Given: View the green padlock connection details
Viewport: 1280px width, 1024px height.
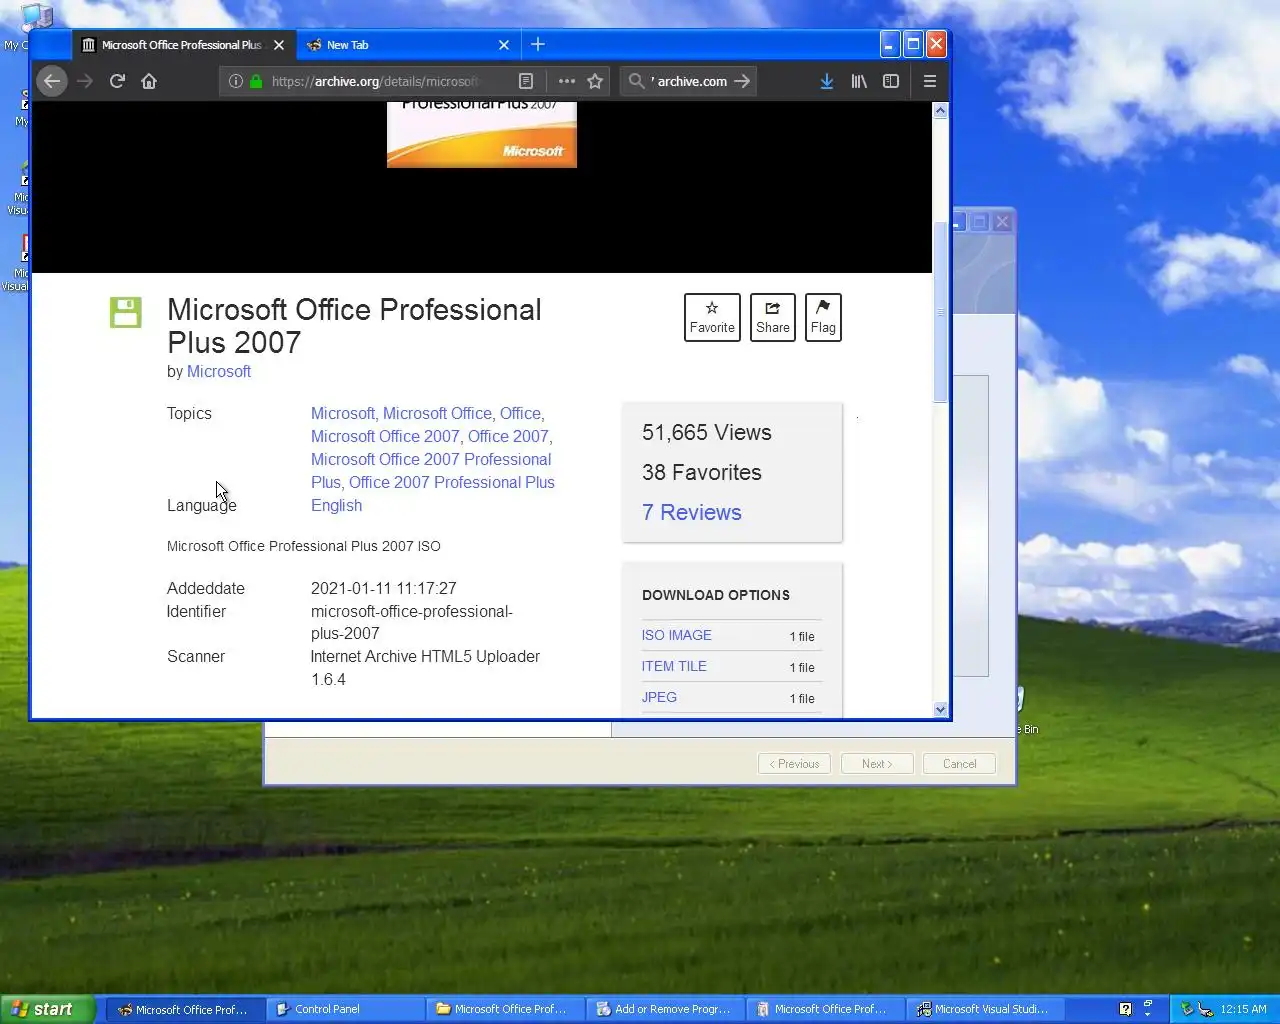Looking at the screenshot, I should [x=256, y=81].
